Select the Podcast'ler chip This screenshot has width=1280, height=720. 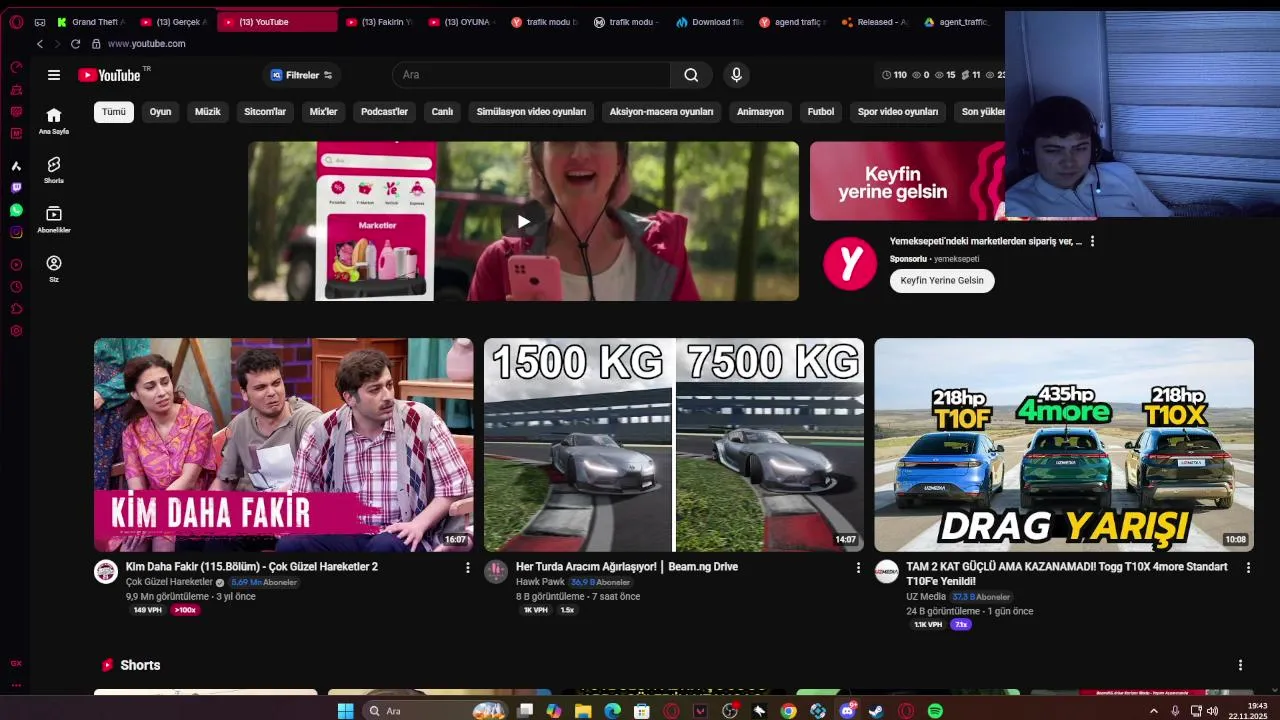point(384,112)
